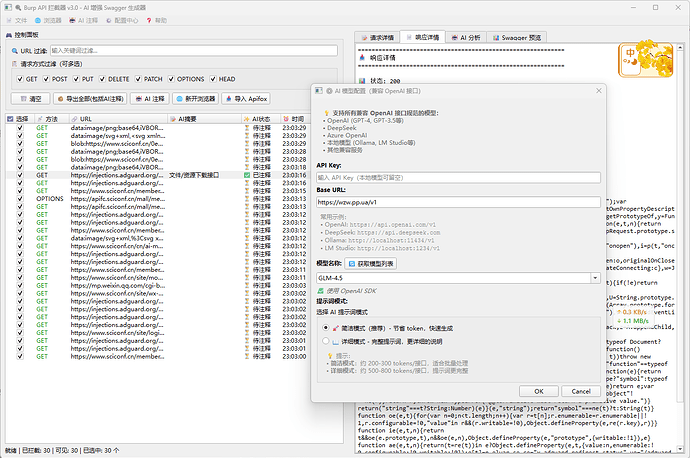
Task: Toggle the DELETE method filter checkbox
Action: coord(102,79)
